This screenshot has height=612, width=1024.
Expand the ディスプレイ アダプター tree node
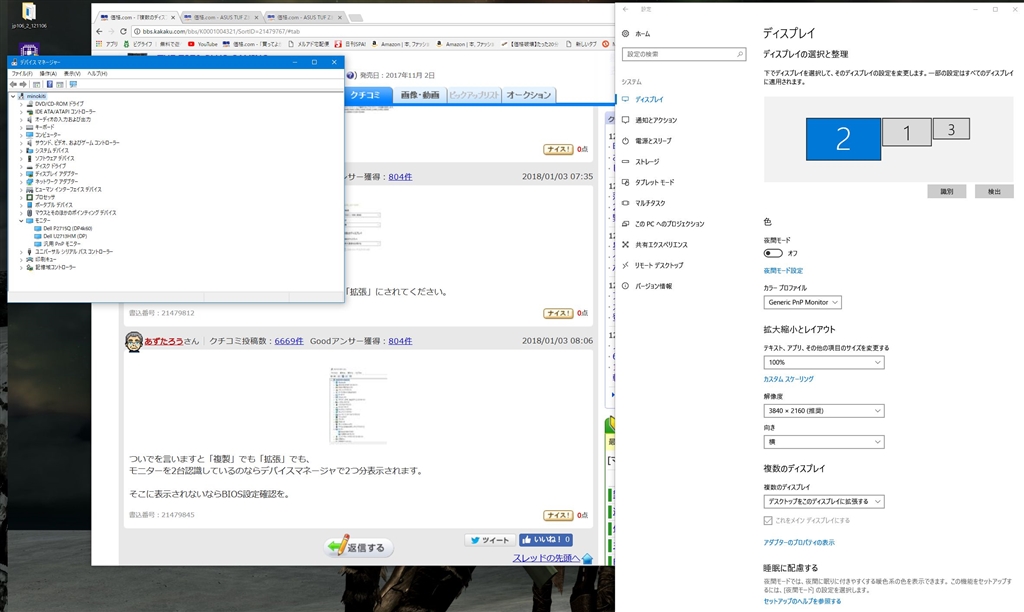pos(21,174)
